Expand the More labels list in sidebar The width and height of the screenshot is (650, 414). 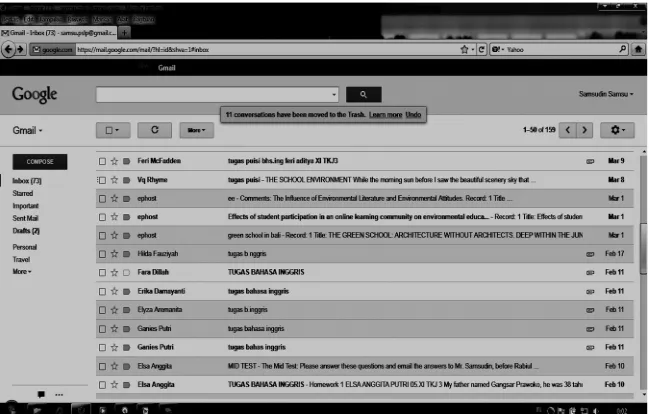point(22,271)
